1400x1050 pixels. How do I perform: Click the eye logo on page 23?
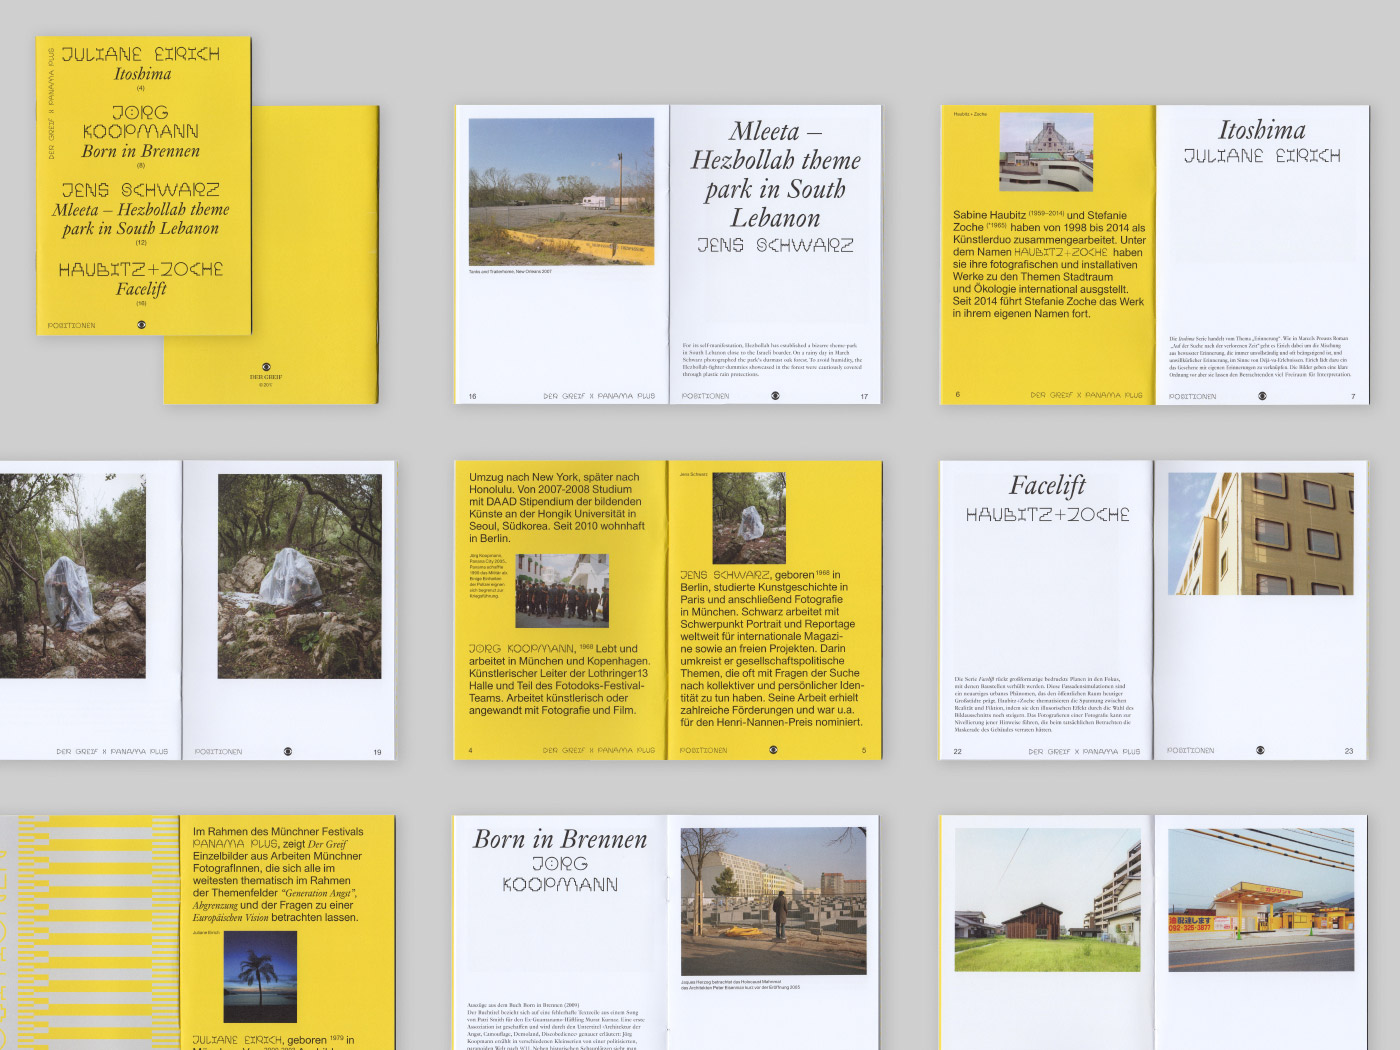[1260, 750]
